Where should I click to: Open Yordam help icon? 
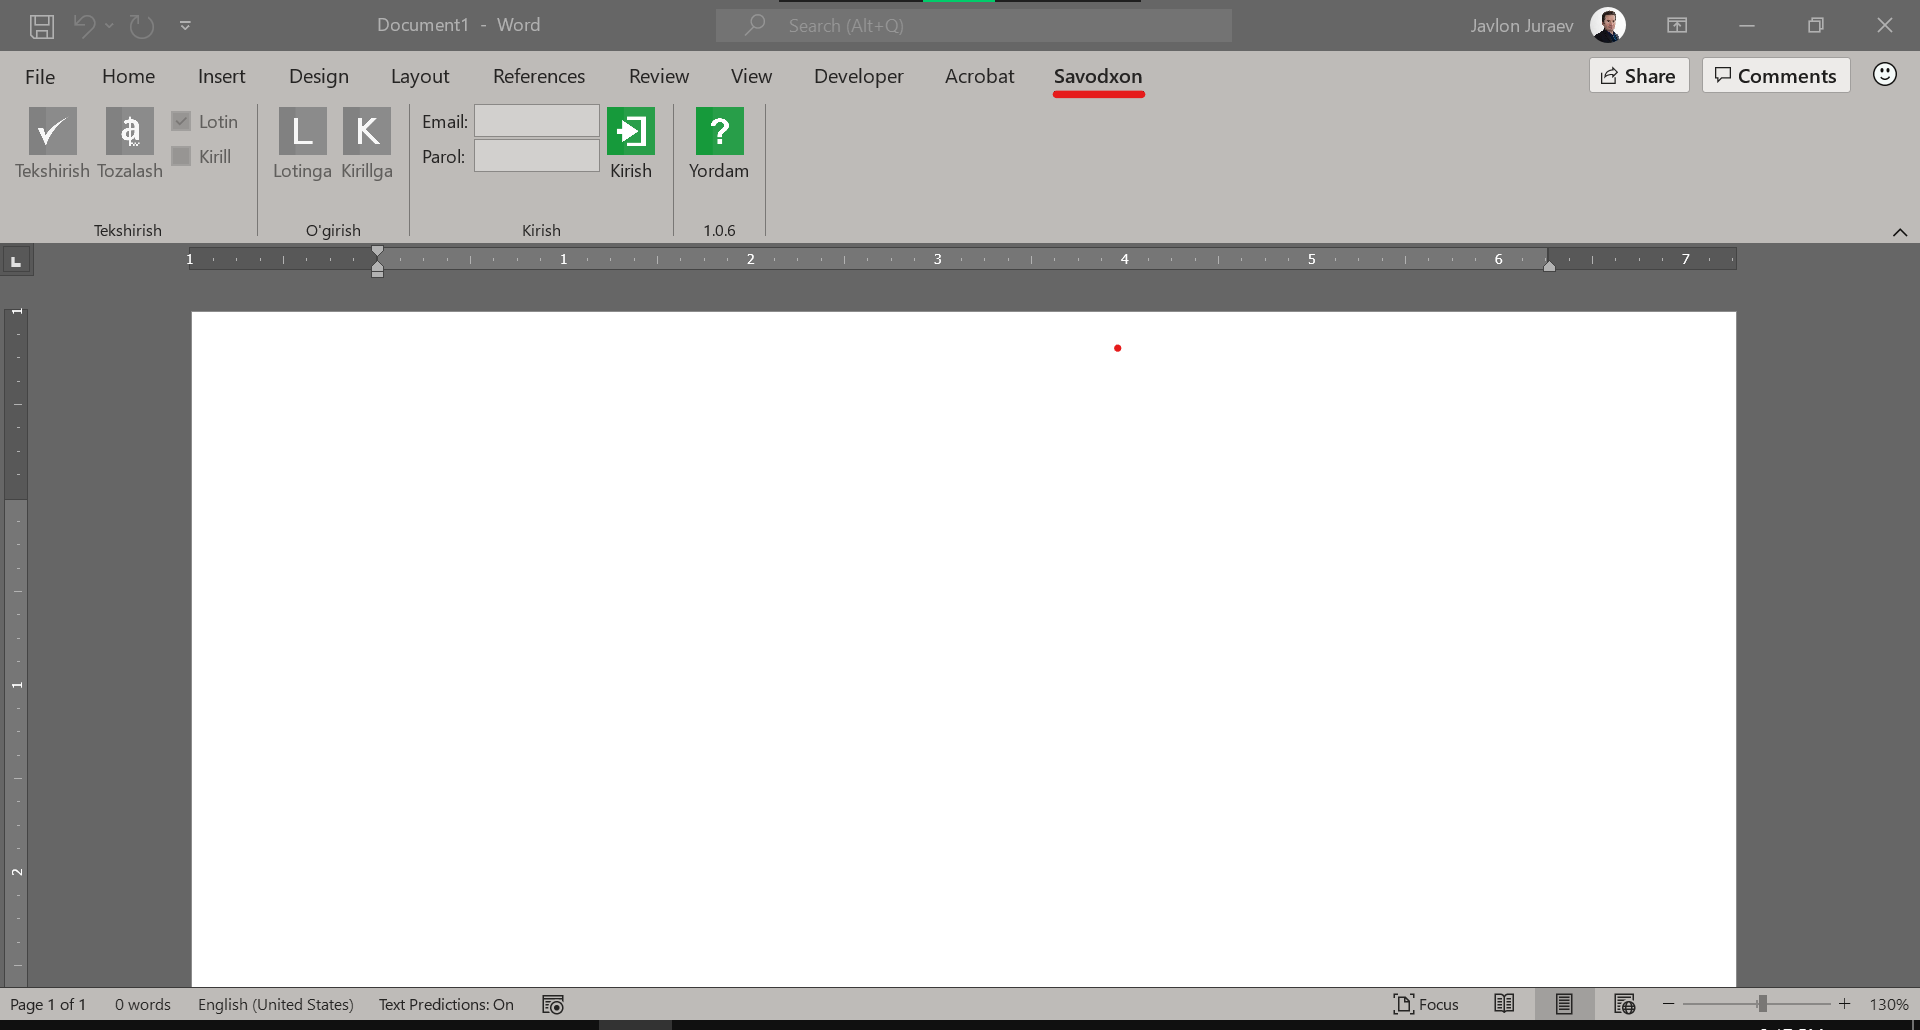(719, 132)
